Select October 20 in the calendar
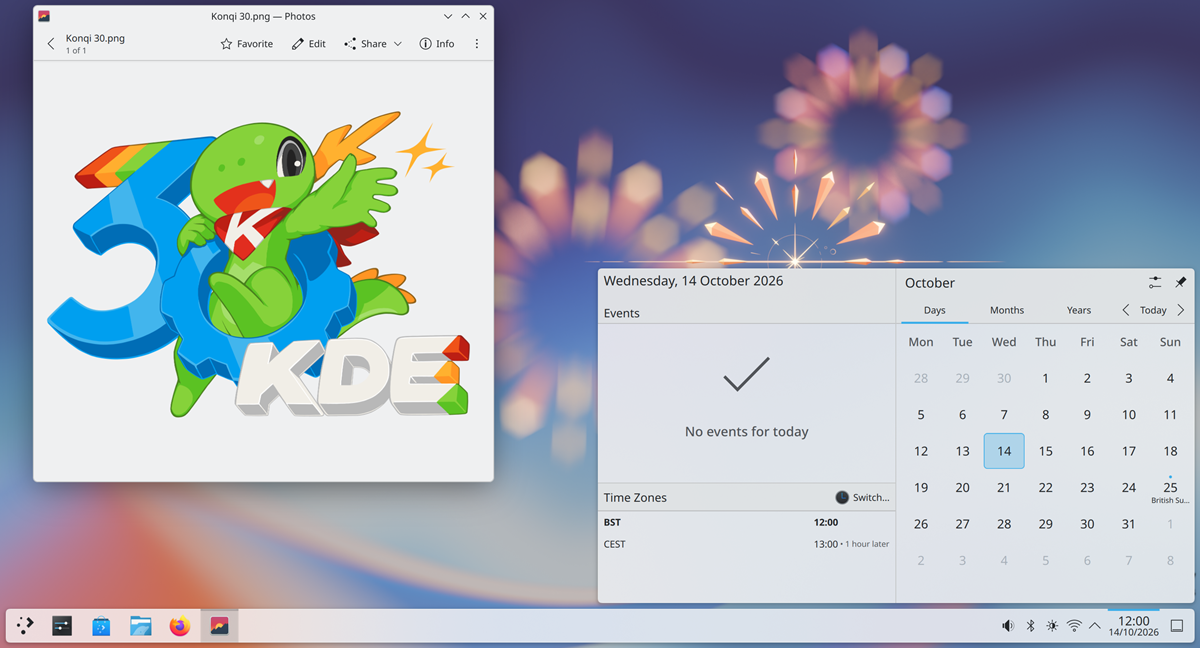 tap(962, 488)
